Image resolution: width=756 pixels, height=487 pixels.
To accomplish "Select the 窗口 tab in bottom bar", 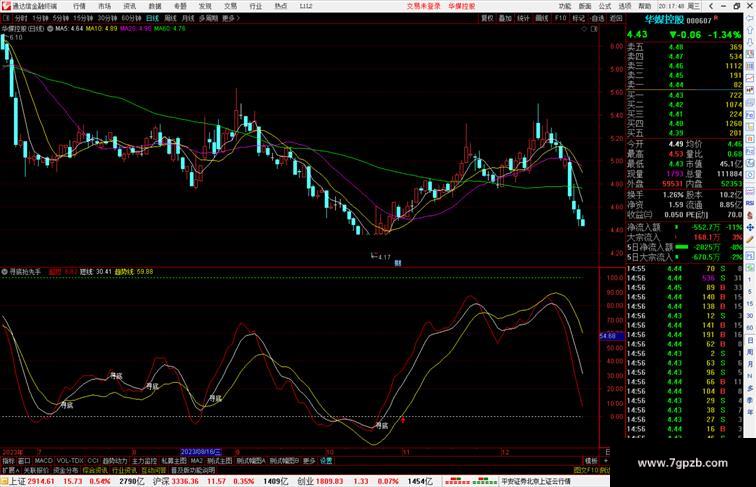I will click(x=24, y=461).
